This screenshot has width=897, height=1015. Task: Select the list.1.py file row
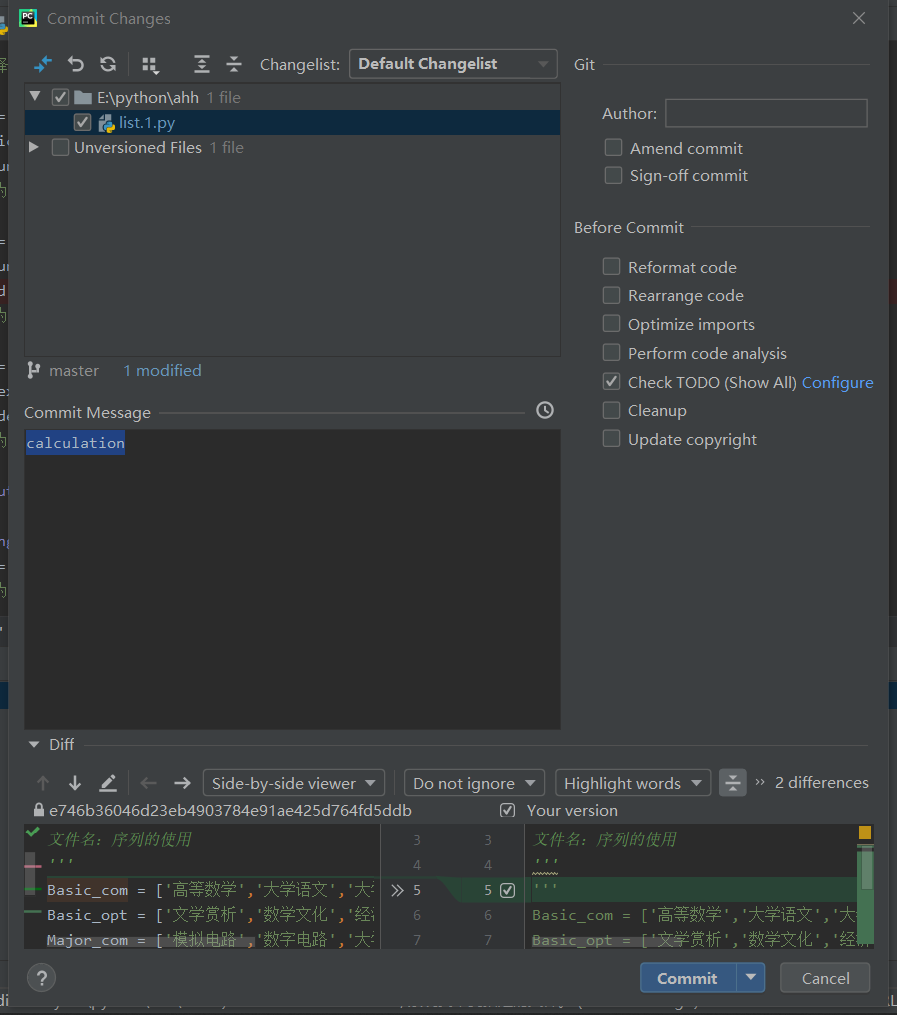(293, 122)
